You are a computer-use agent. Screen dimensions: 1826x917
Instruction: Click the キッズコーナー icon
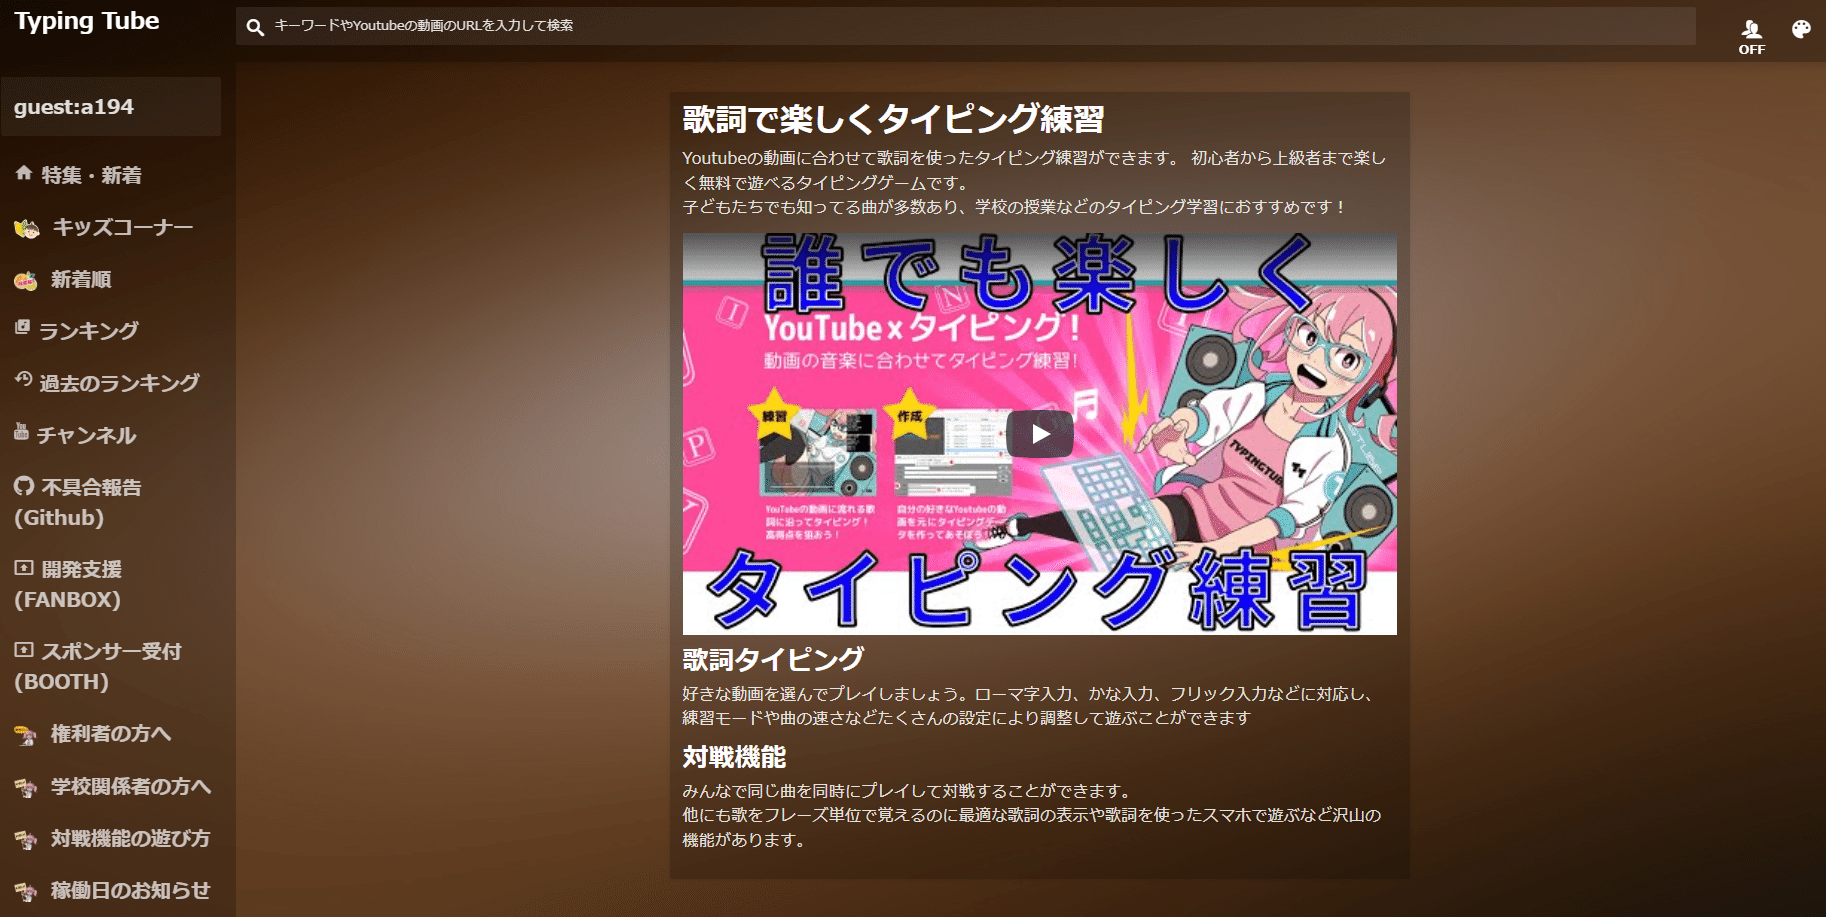coord(27,229)
